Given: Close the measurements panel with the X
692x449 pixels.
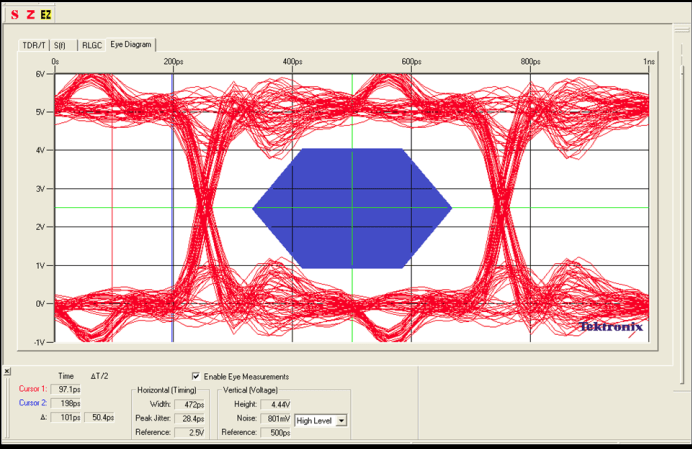Looking at the screenshot, I should tap(8, 372).
